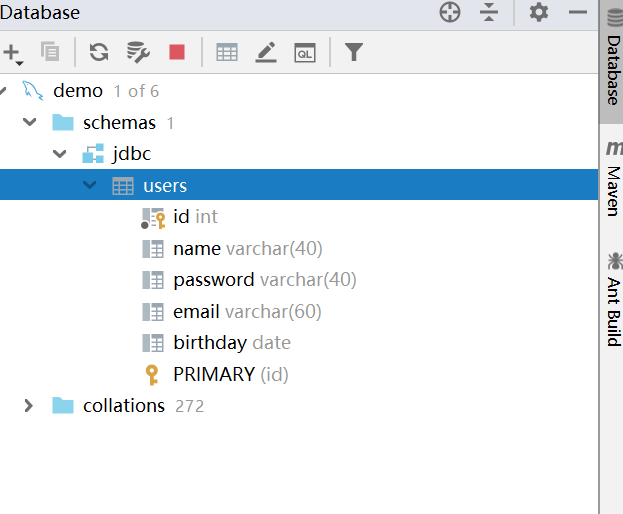Screen dimensions: 623x514
Task: Click the scroll from editor target icon
Action: pos(450,12)
